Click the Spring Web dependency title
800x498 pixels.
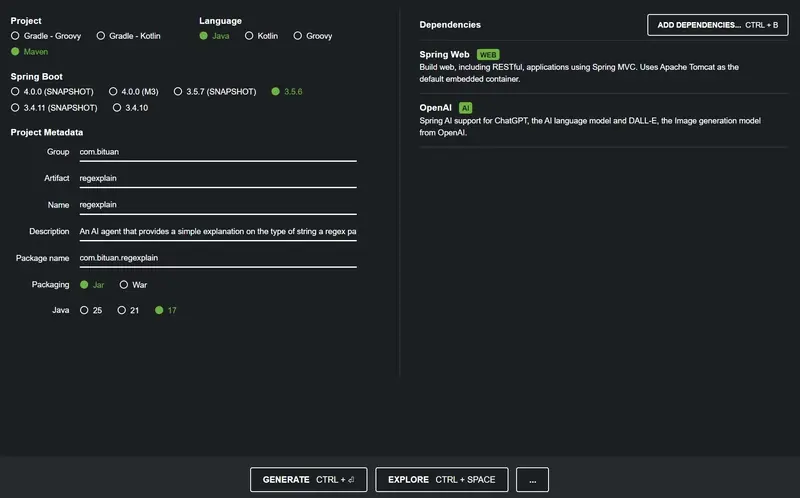click(444, 55)
